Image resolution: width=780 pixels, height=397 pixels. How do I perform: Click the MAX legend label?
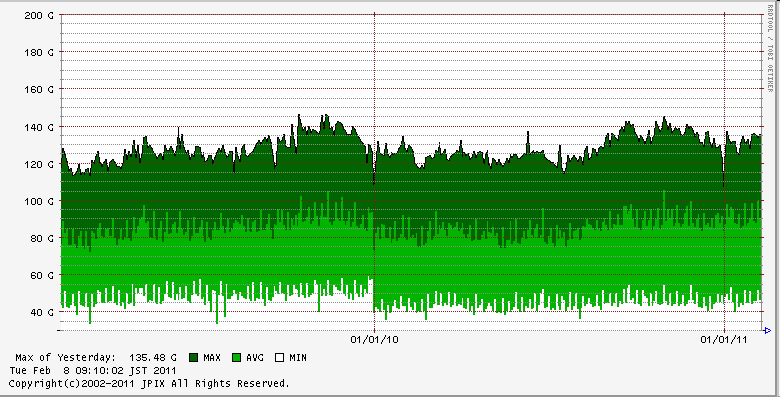[212, 358]
